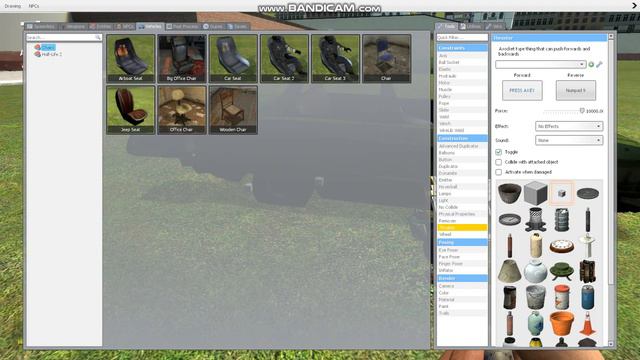
Task: Choose the red-lidded paint can model
Action: 562,298
